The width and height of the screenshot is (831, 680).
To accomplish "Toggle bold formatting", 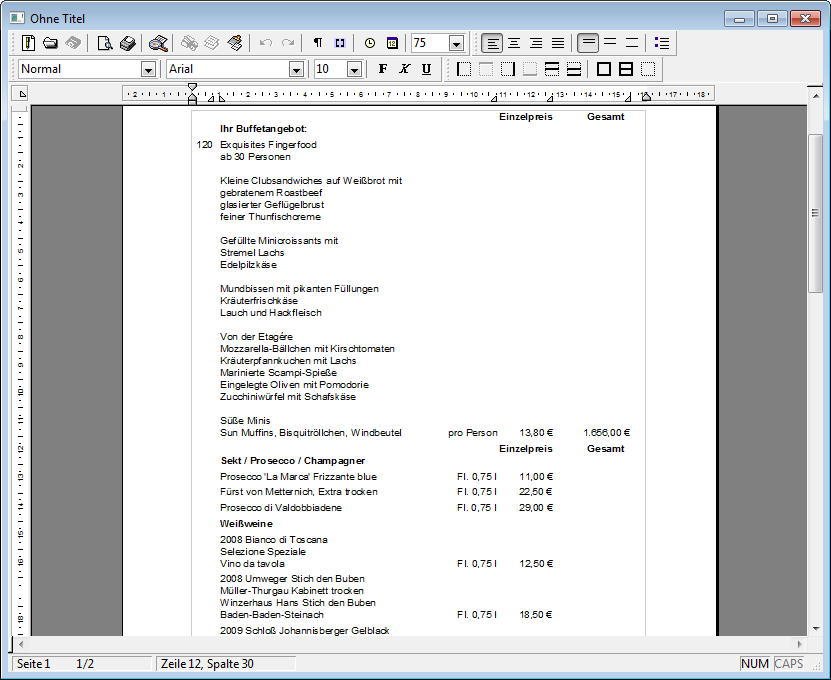I will coord(382,69).
